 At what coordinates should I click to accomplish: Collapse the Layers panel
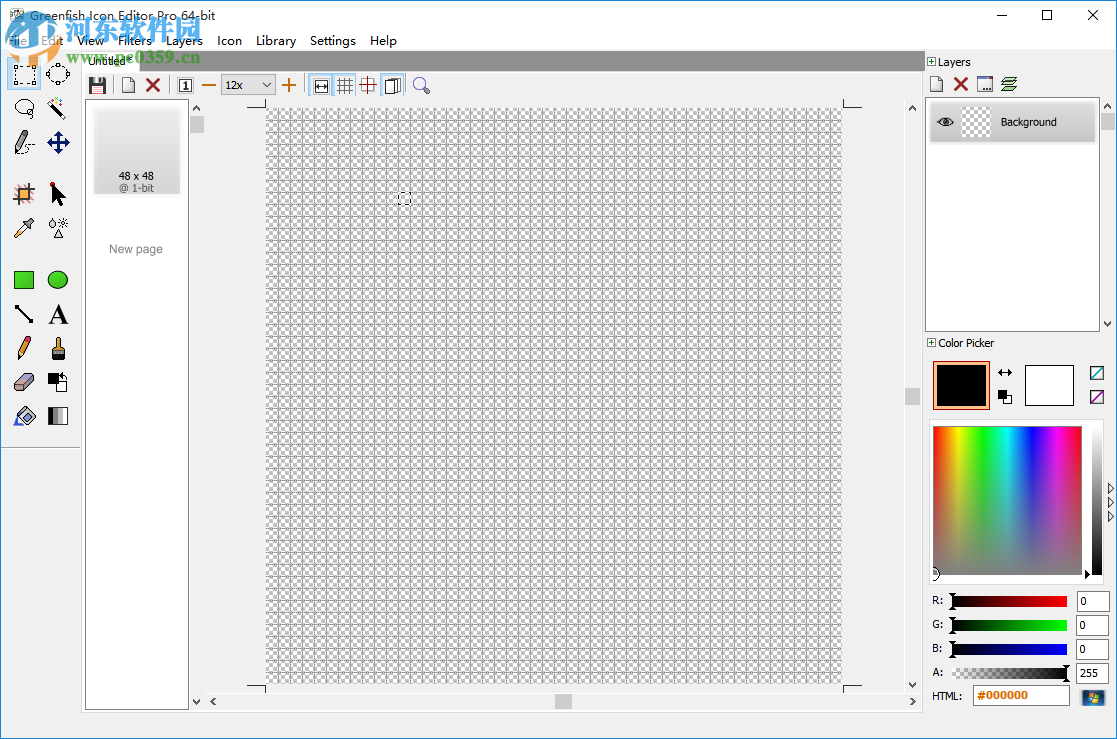[x=932, y=61]
